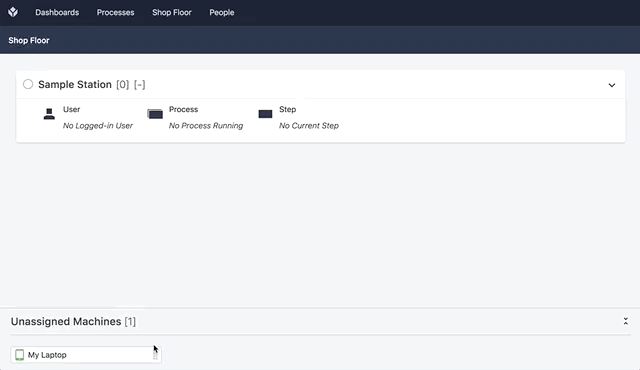
Task: Click the 'No Process Running' text
Action: click(x=206, y=126)
